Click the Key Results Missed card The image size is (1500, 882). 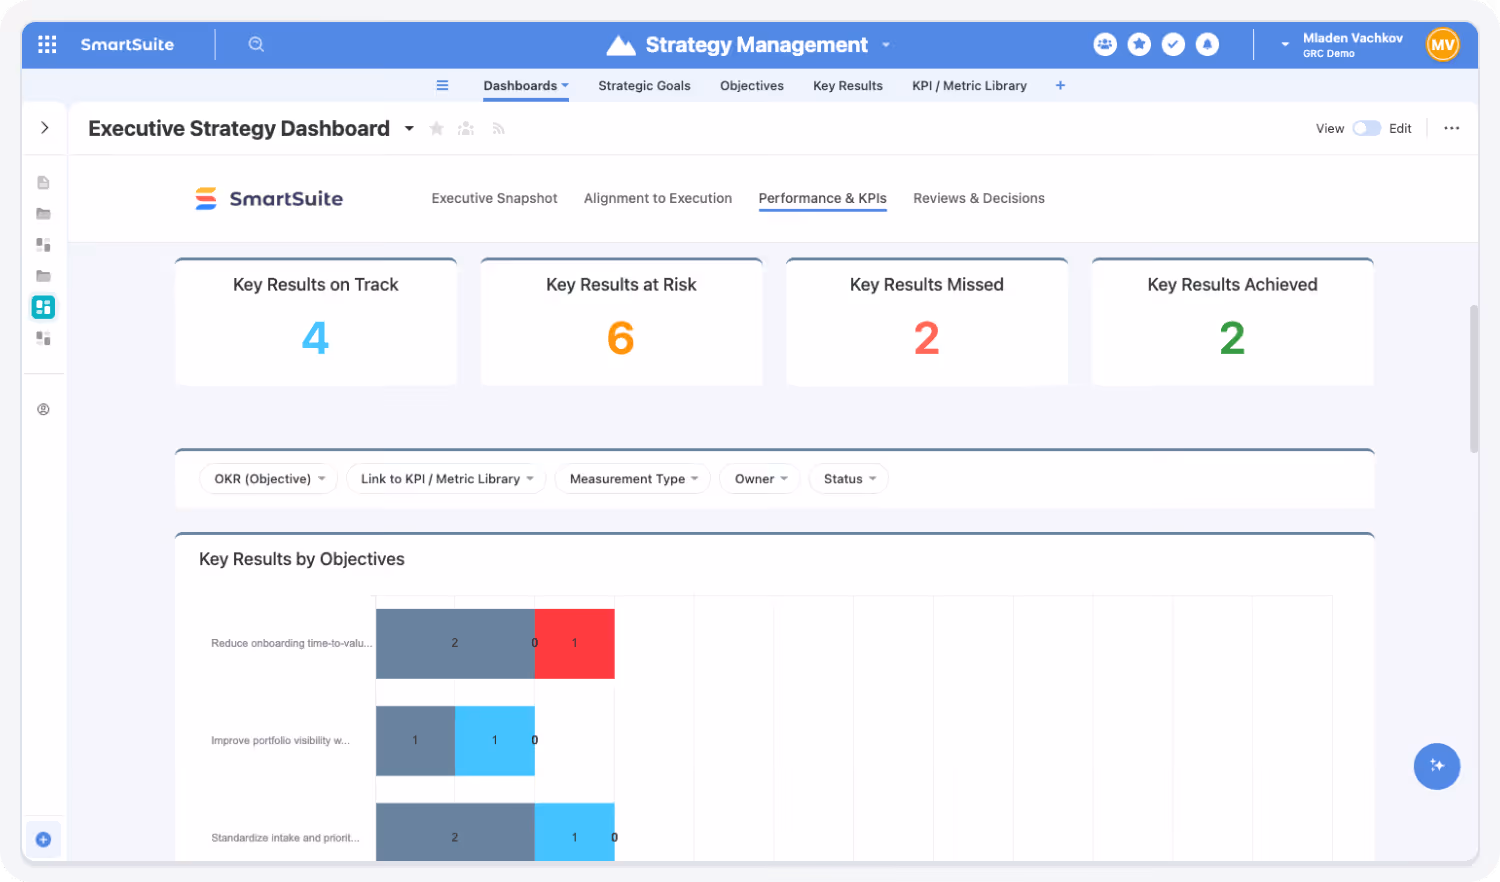[x=927, y=322]
